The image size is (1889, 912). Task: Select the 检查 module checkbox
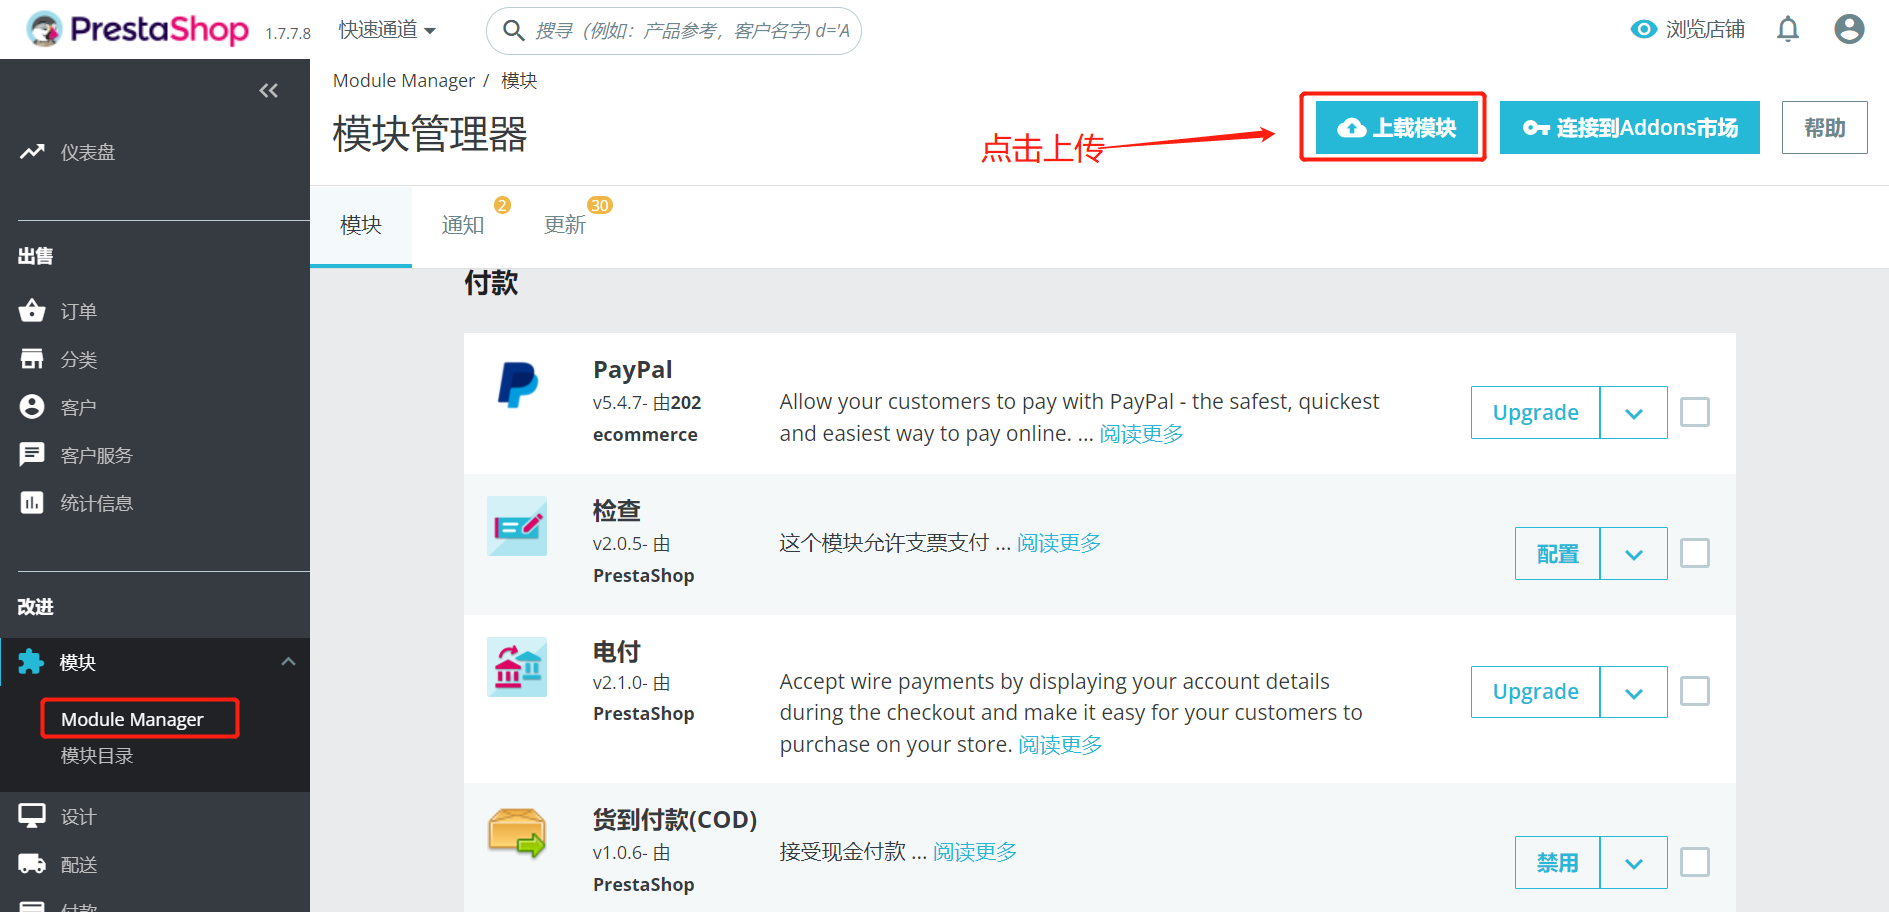1695,553
